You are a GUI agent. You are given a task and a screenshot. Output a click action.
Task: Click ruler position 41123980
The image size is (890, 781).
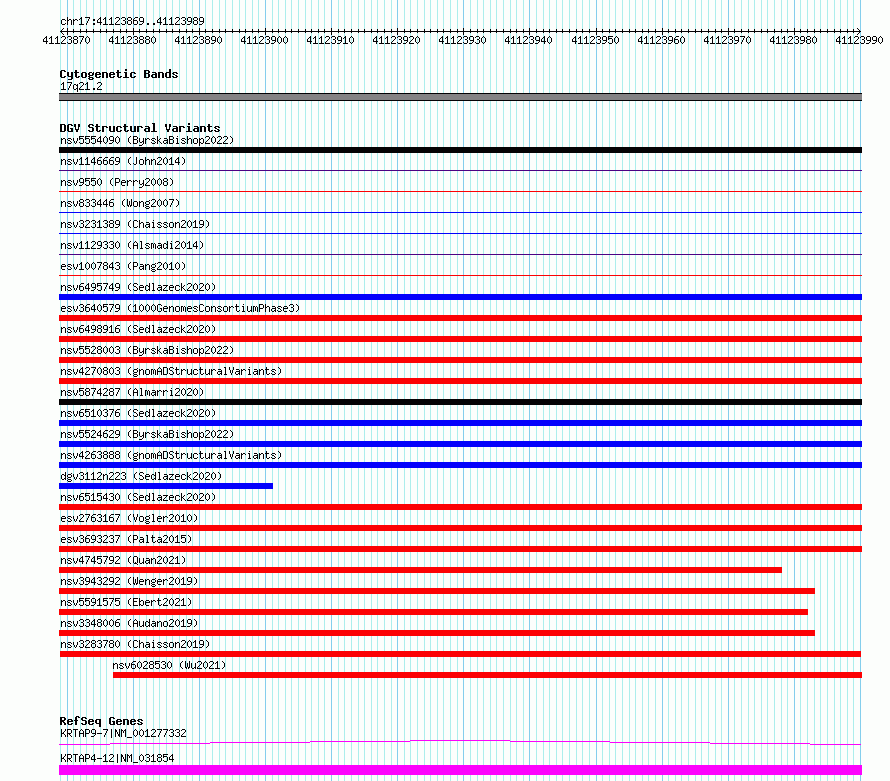tap(794, 40)
